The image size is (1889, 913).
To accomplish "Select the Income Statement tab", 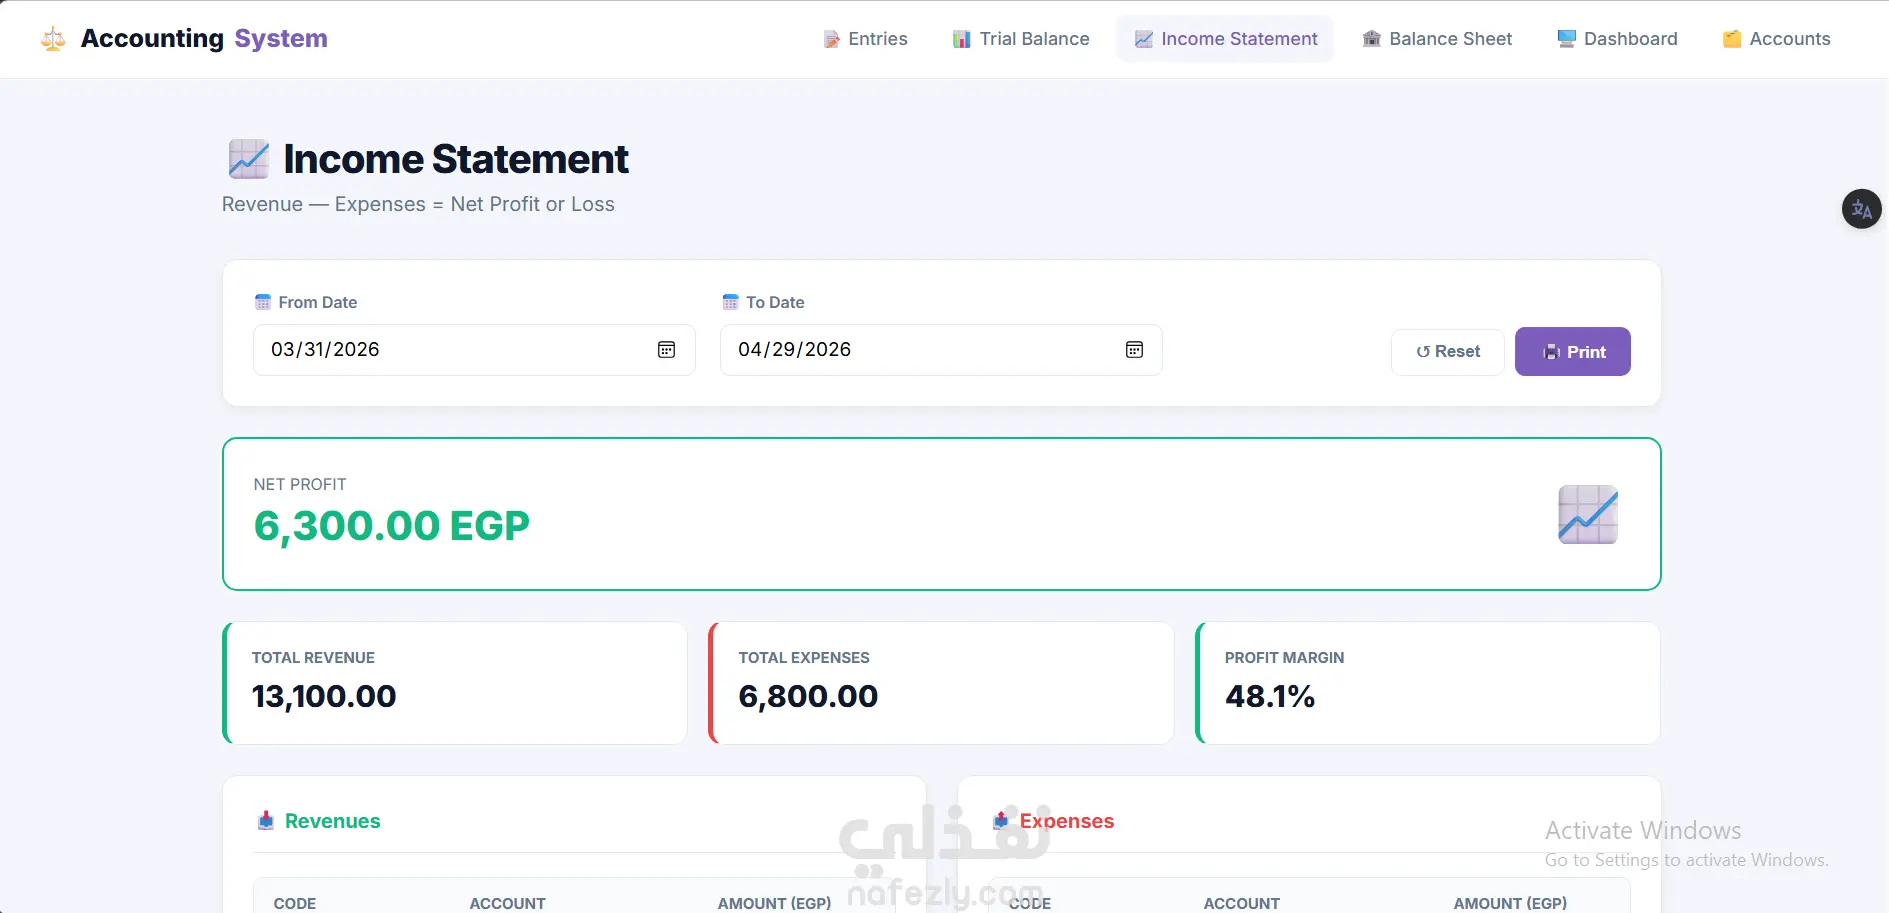I will 1226,39.
